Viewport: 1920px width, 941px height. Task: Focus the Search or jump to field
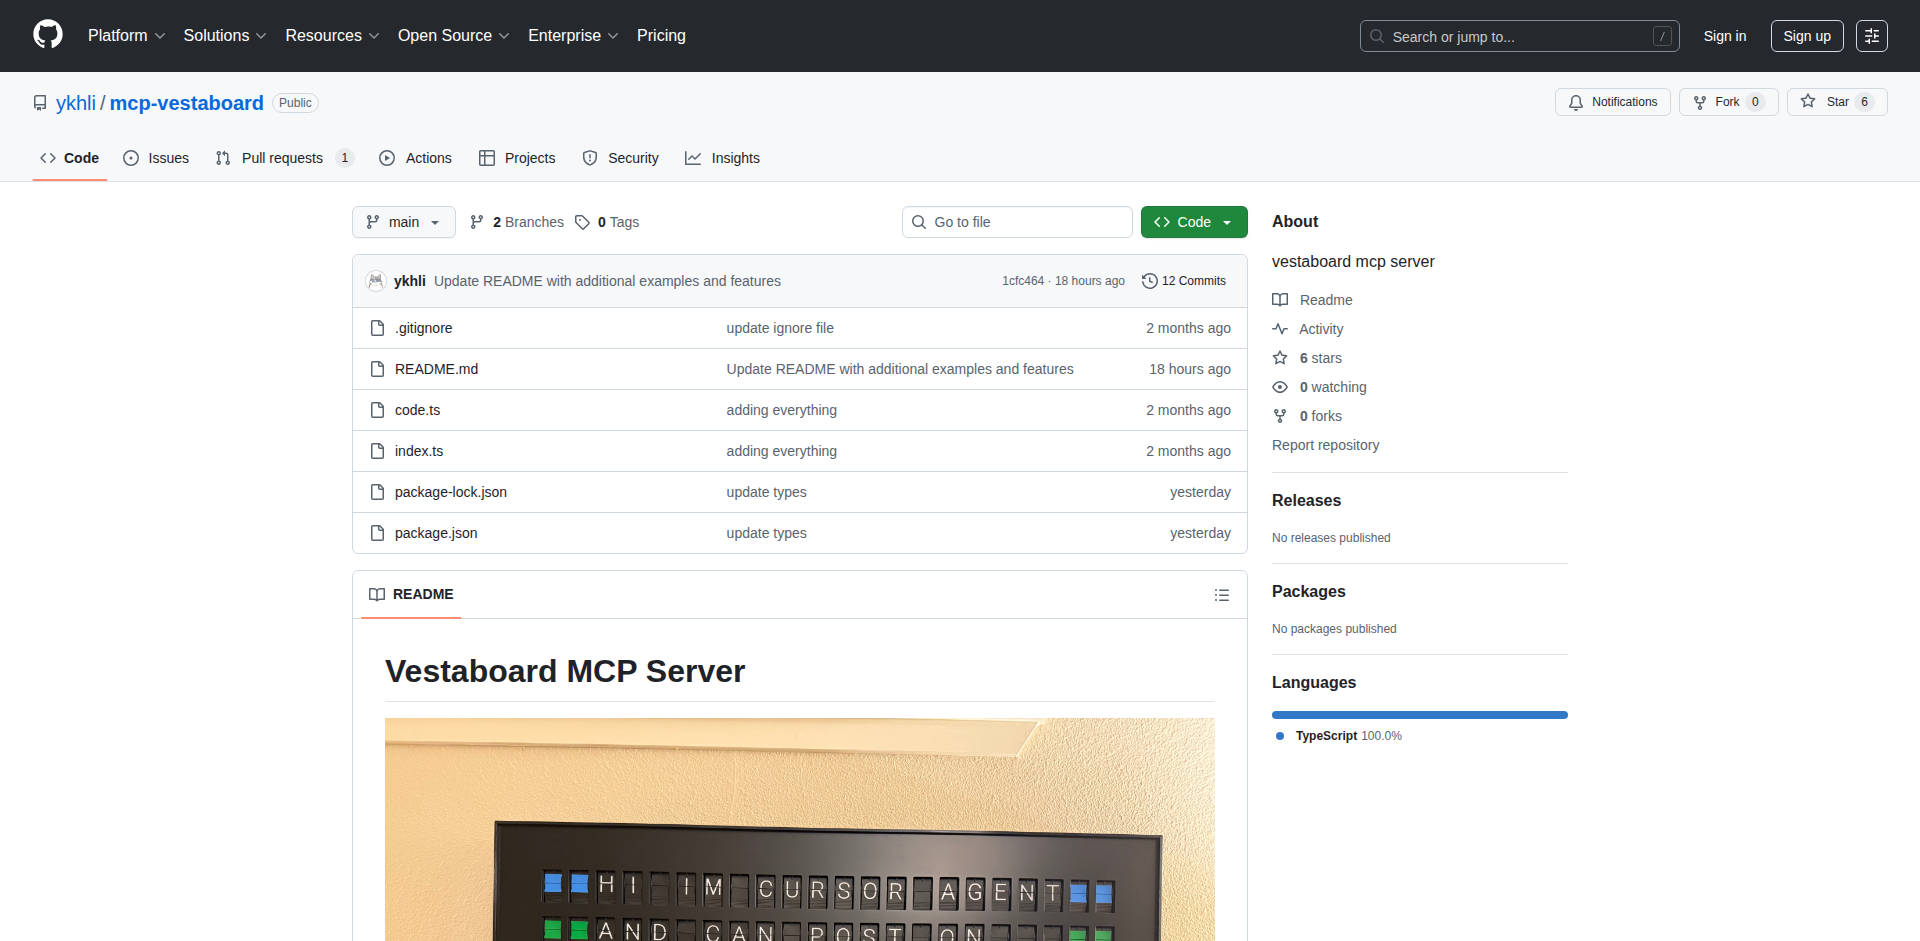(1519, 36)
